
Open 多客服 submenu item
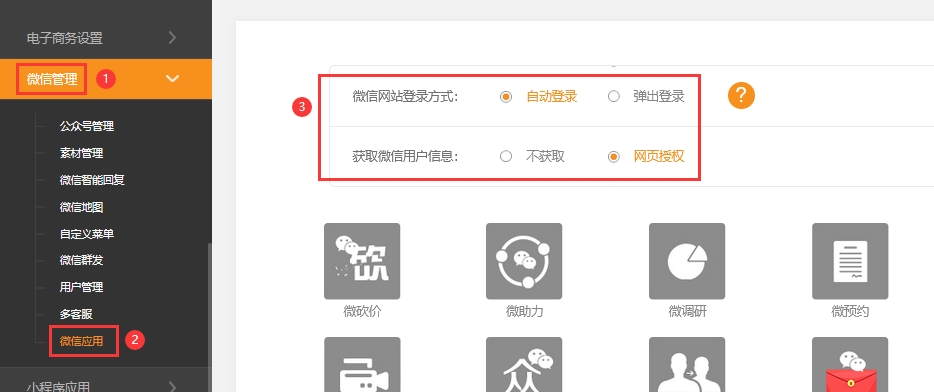pos(76,314)
